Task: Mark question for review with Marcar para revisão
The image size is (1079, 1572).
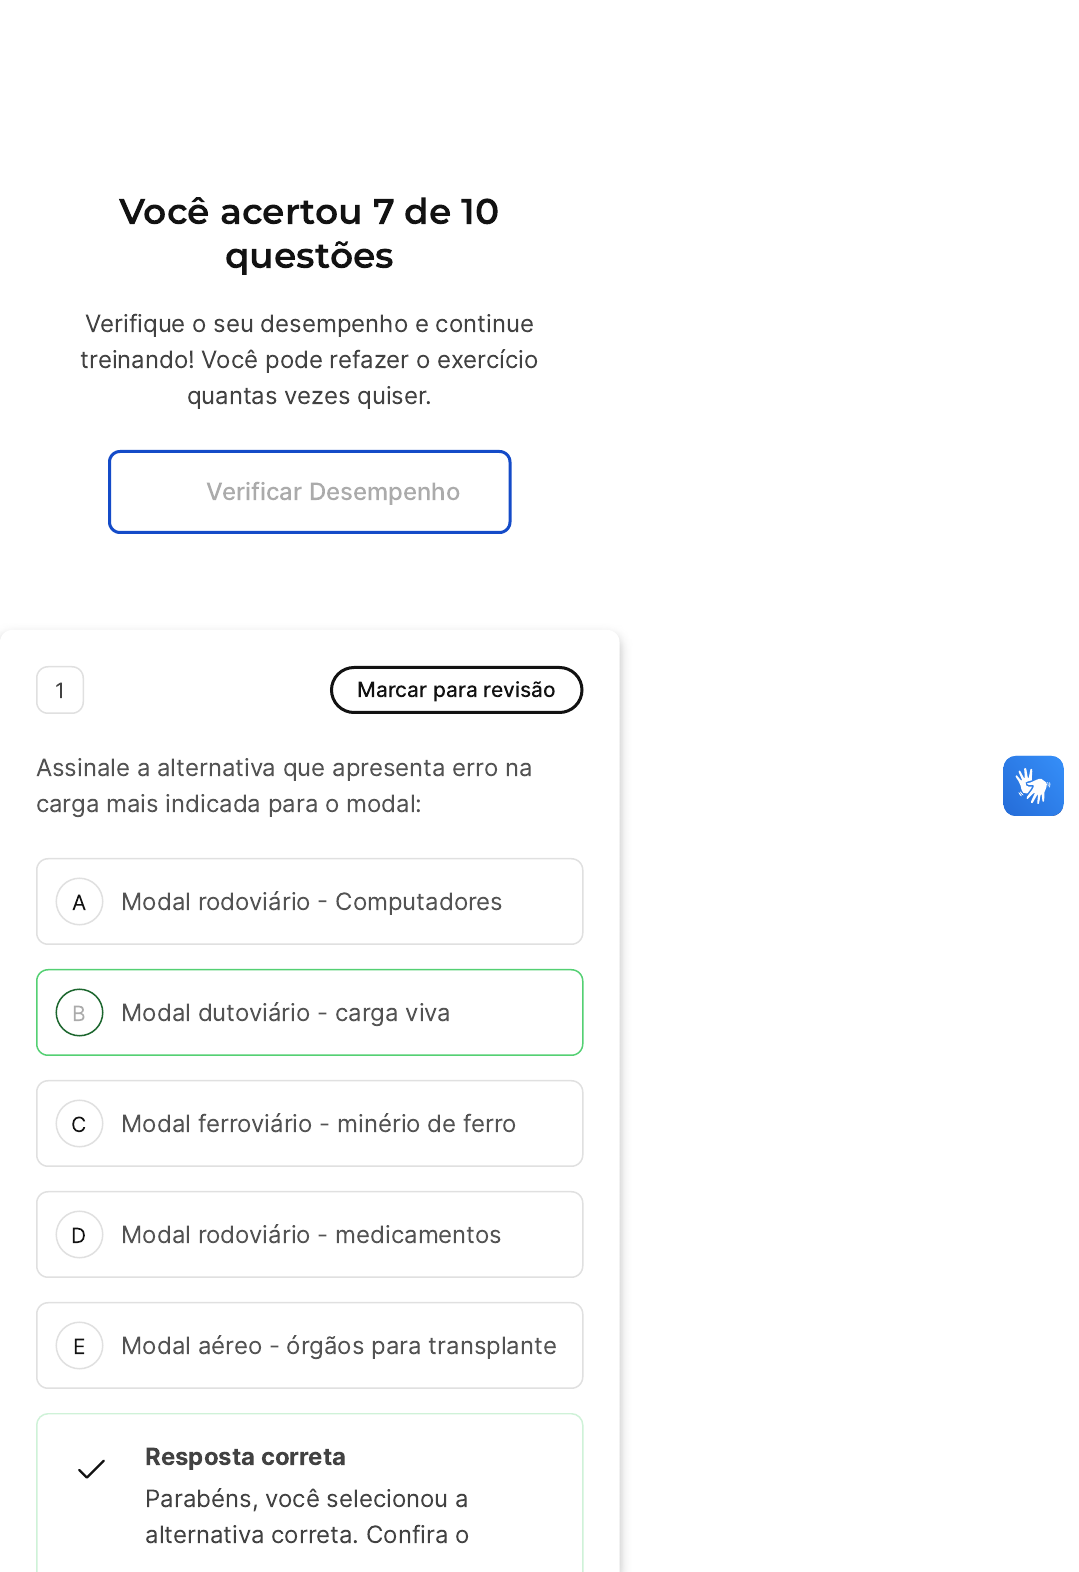Action: [456, 690]
